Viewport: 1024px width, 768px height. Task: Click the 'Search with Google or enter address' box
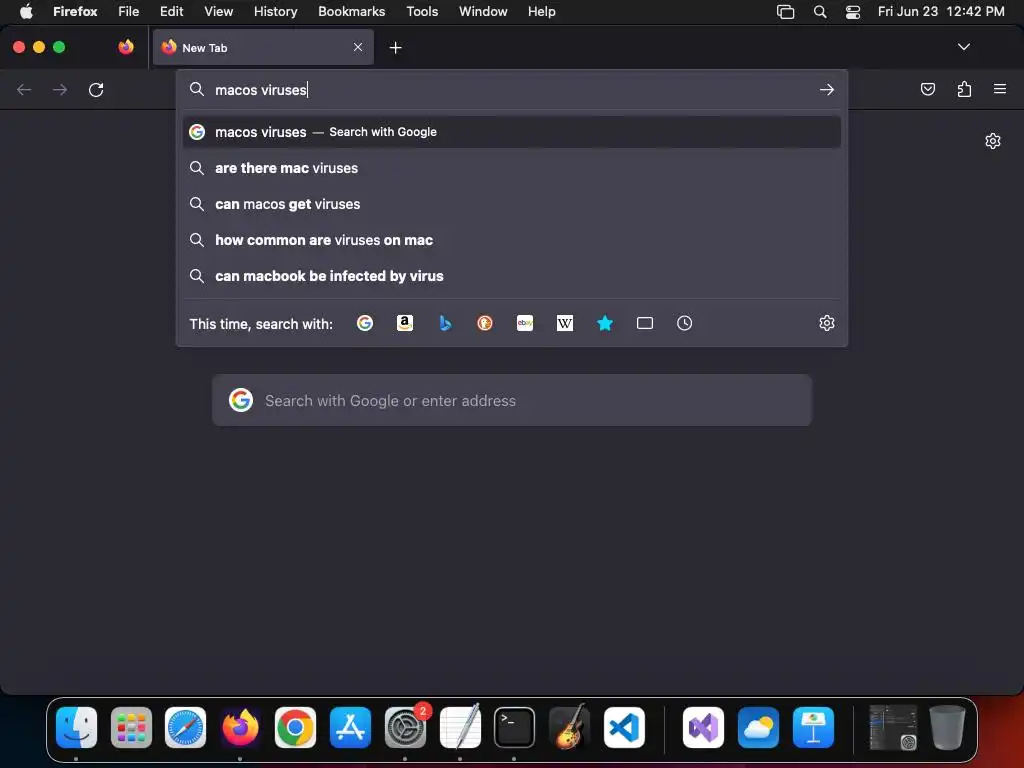[x=511, y=400]
